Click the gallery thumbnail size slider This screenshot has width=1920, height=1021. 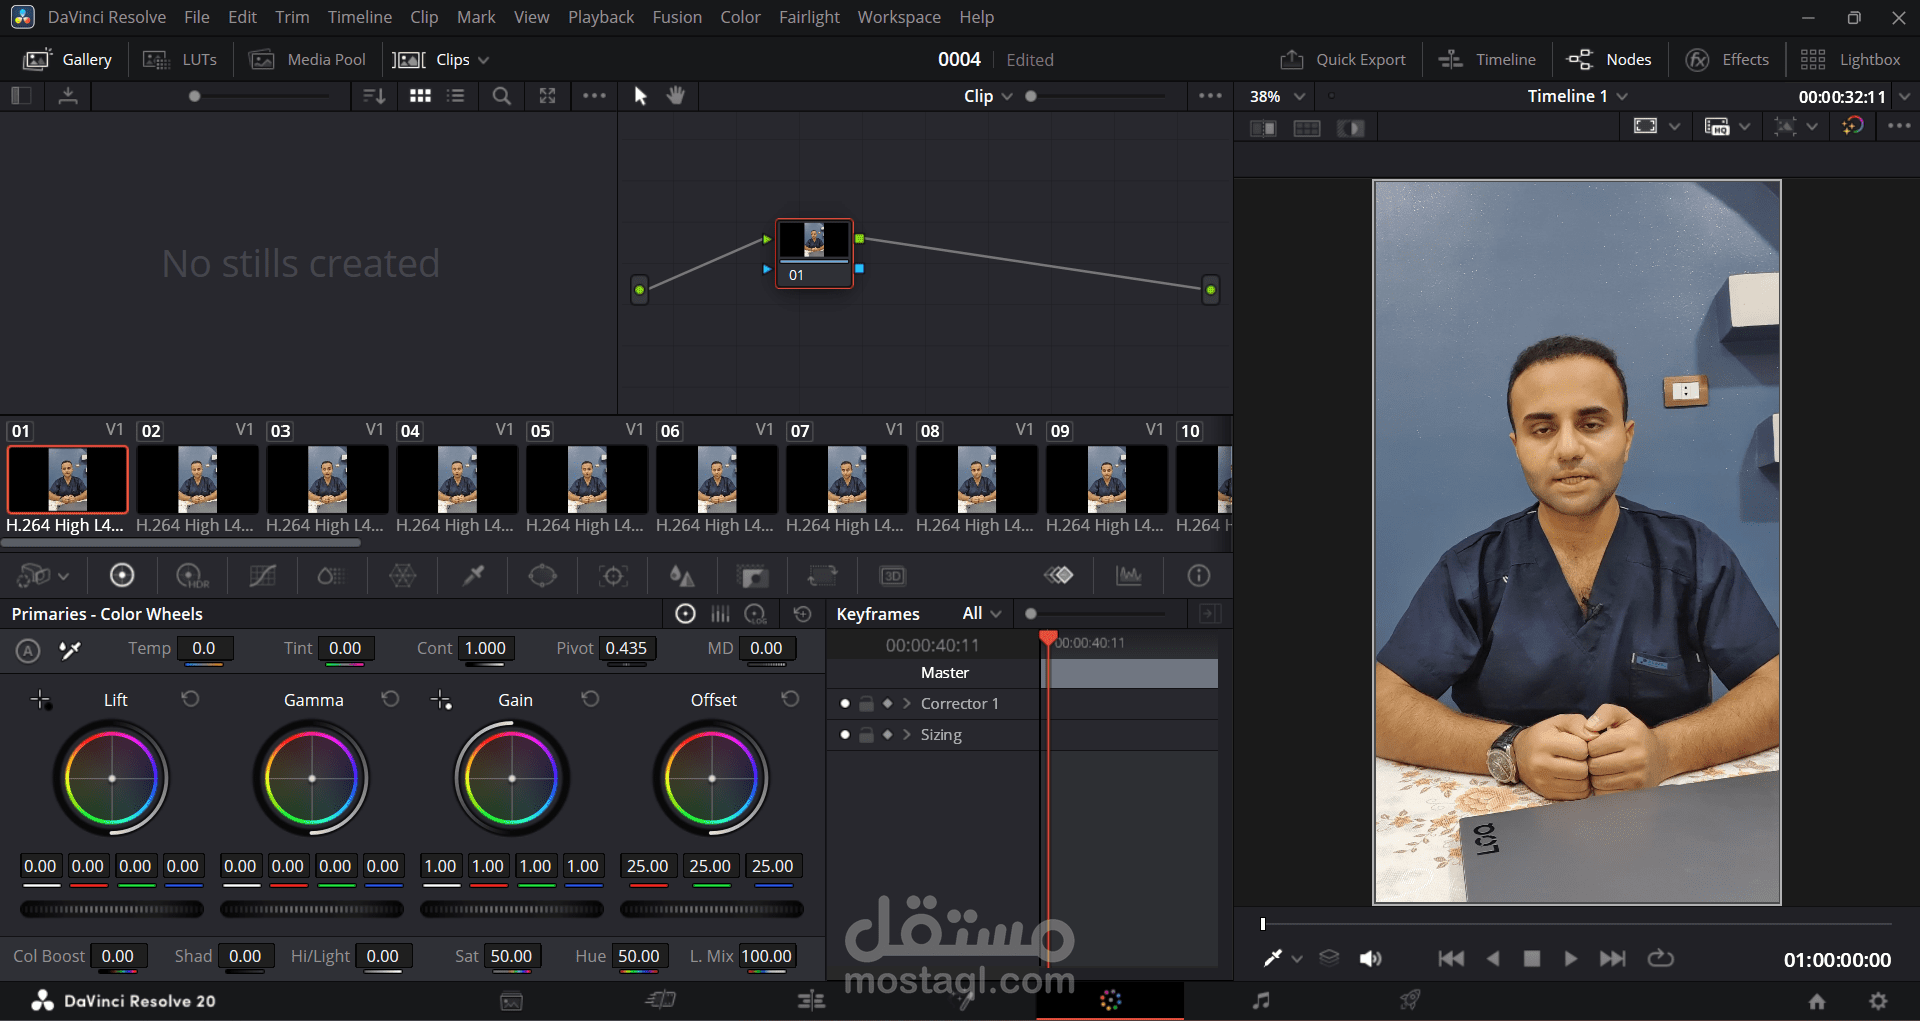260,96
